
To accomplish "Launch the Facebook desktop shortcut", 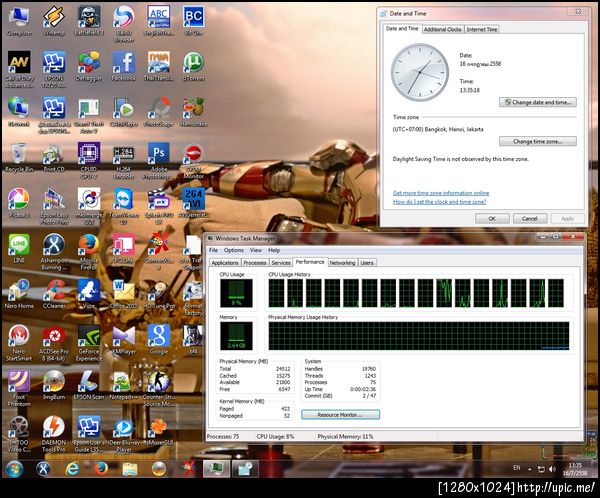I will coord(124,67).
